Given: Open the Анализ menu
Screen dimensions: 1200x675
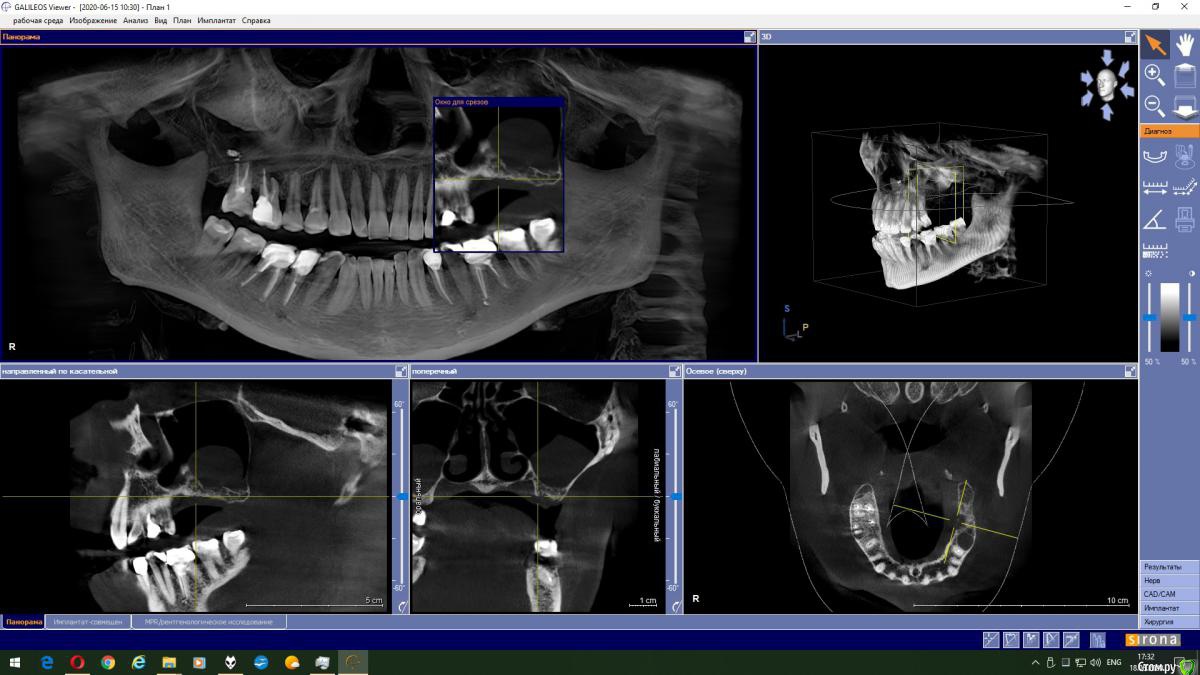Looking at the screenshot, I should click(x=135, y=20).
